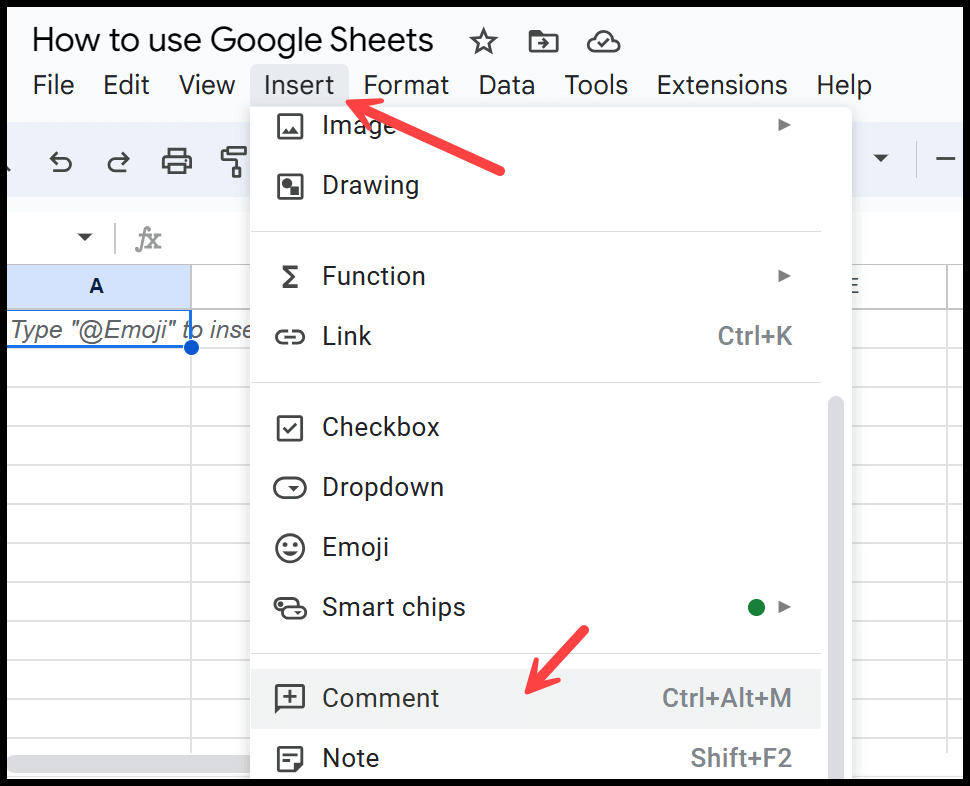This screenshot has height=786, width=970.
Task: Open the Format menu
Action: [x=406, y=85]
